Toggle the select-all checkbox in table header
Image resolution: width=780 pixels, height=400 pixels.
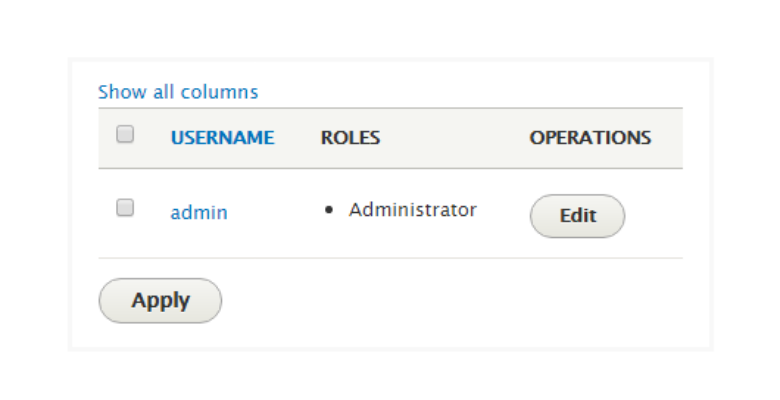pos(125,134)
